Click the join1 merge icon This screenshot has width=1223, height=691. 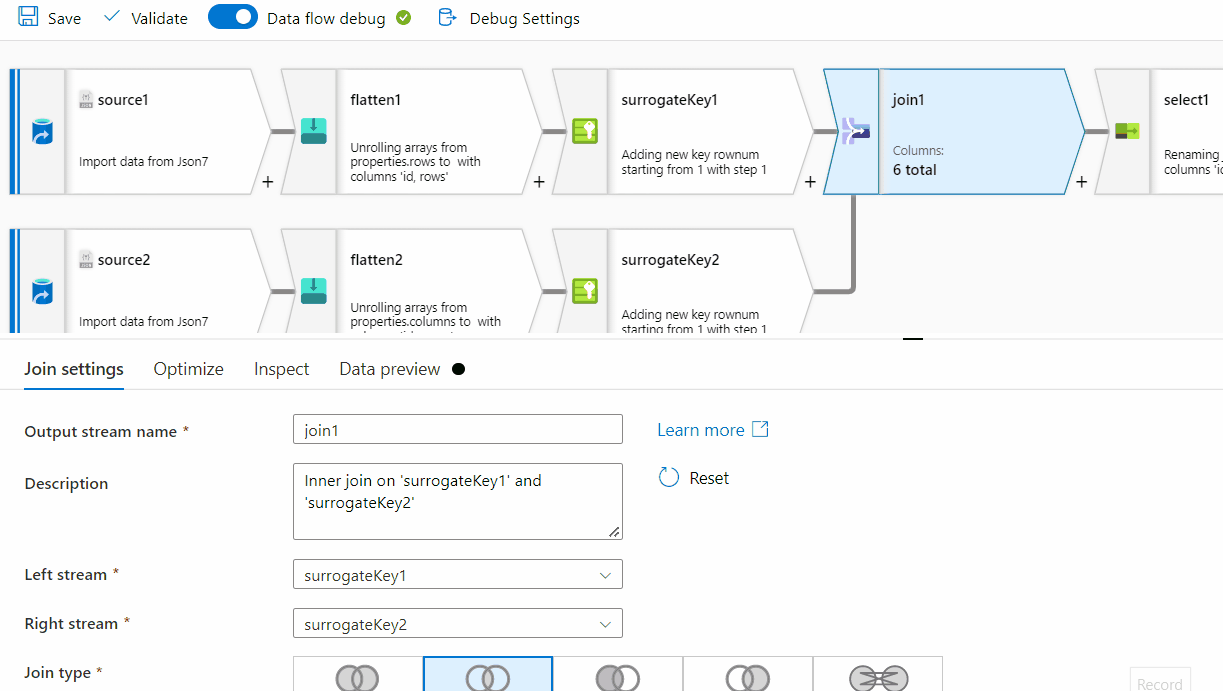pos(856,130)
